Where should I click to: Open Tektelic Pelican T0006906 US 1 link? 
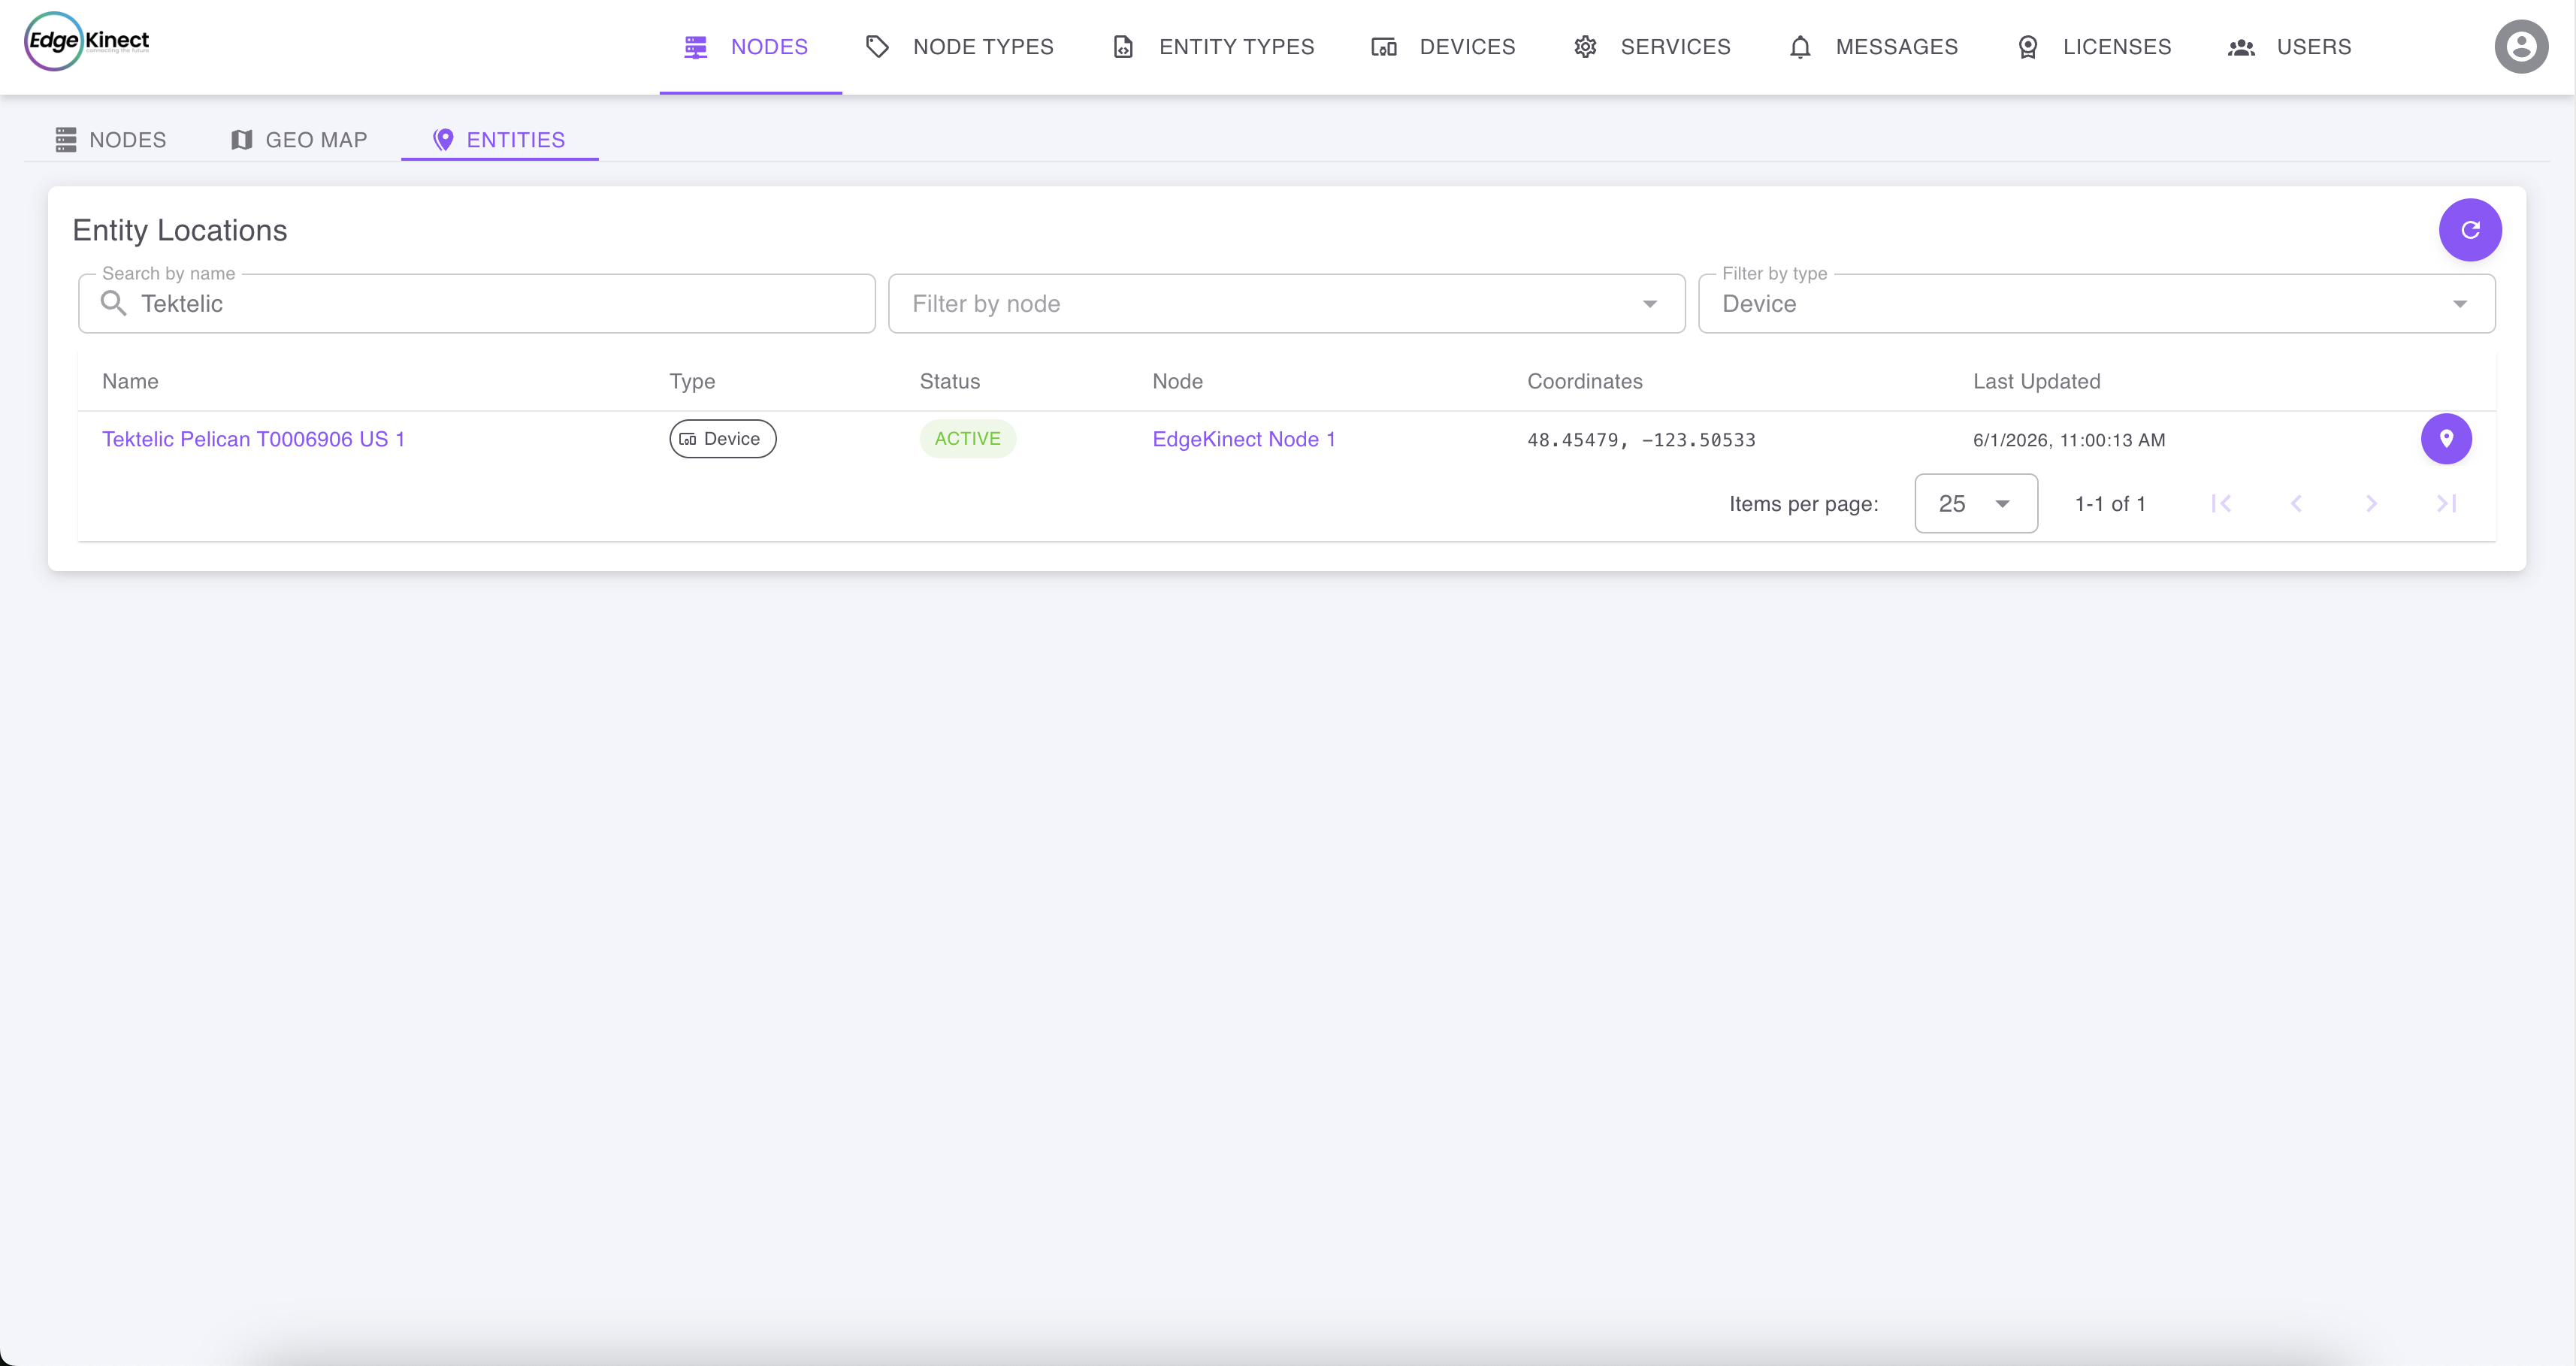pyautogui.click(x=254, y=439)
